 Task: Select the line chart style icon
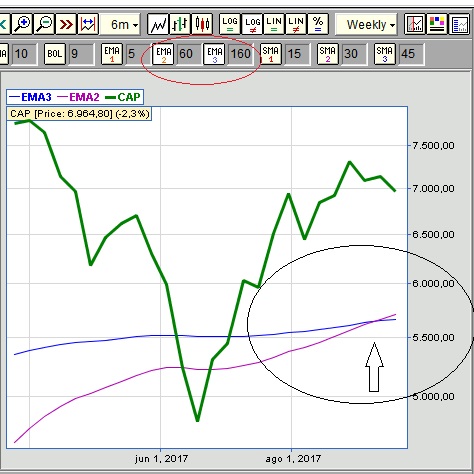[158, 24]
